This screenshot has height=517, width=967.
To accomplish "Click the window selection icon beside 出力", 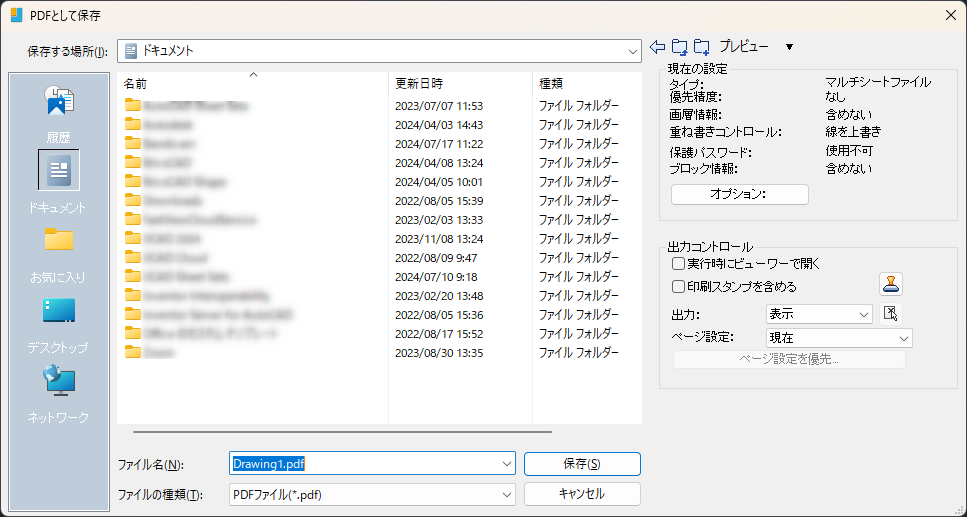I will click(891, 314).
